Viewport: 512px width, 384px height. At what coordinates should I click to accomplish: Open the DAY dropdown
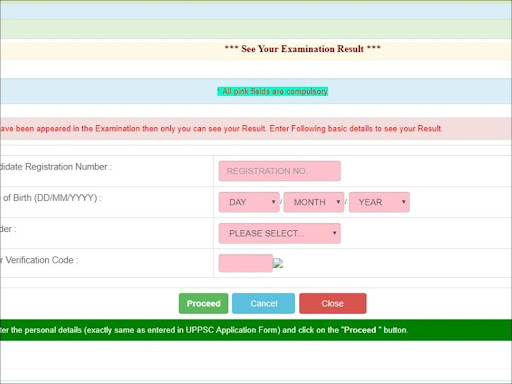249,202
